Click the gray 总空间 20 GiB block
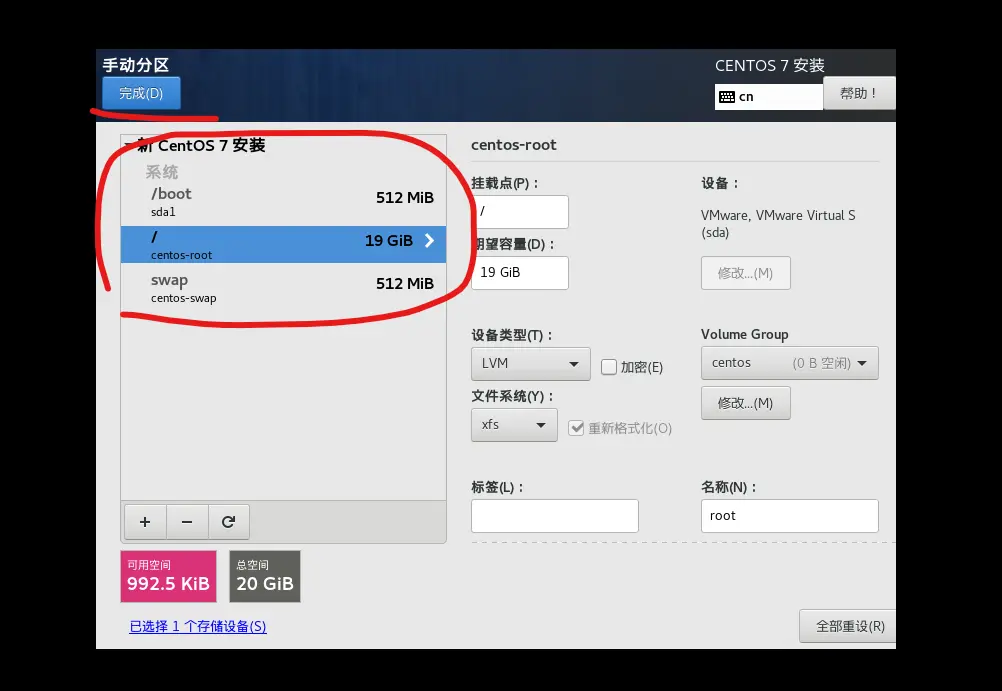Viewport: 1002px width, 691px height. [x=264, y=576]
